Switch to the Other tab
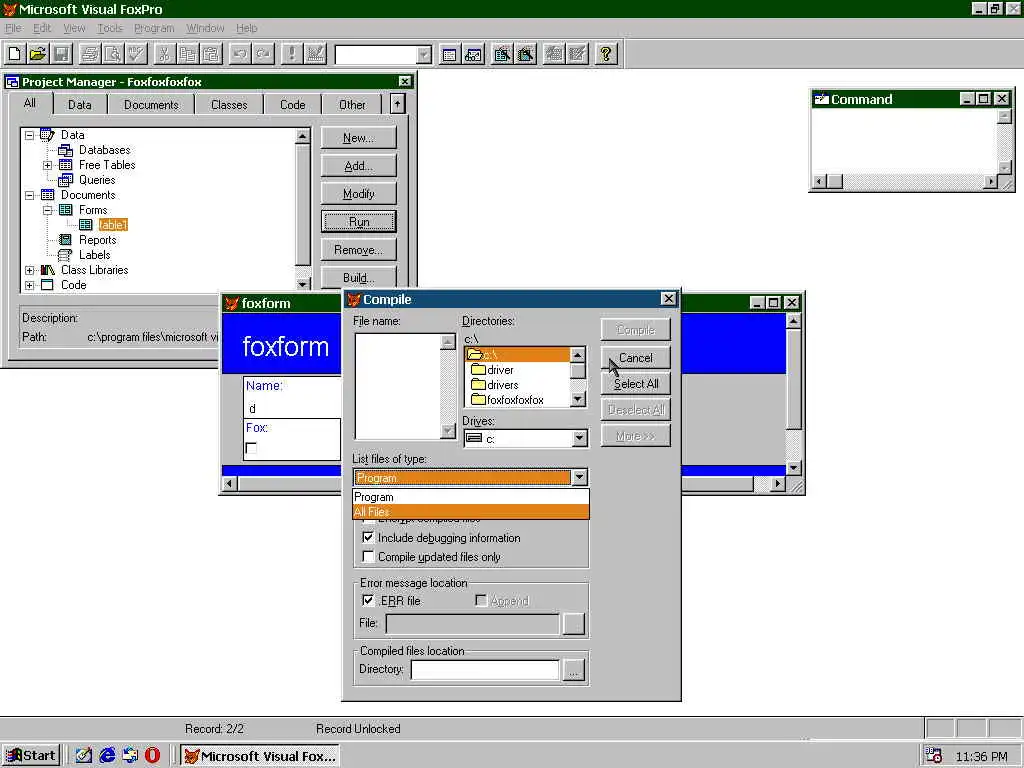The height and width of the screenshot is (768, 1024). point(352,104)
